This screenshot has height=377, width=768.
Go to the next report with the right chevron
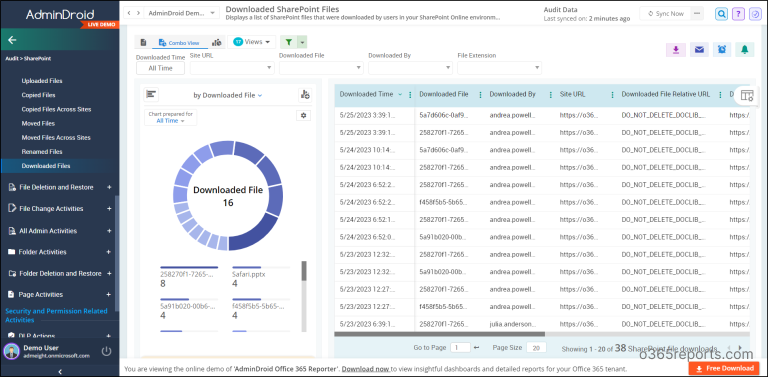138,13
